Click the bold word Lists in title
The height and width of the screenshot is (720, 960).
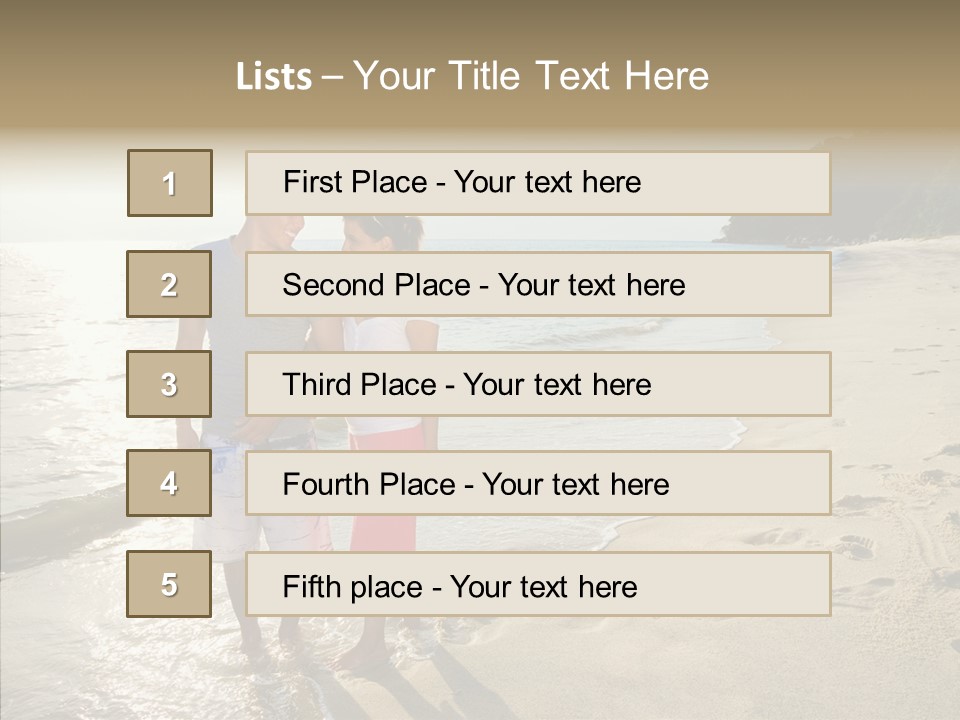[274, 77]
